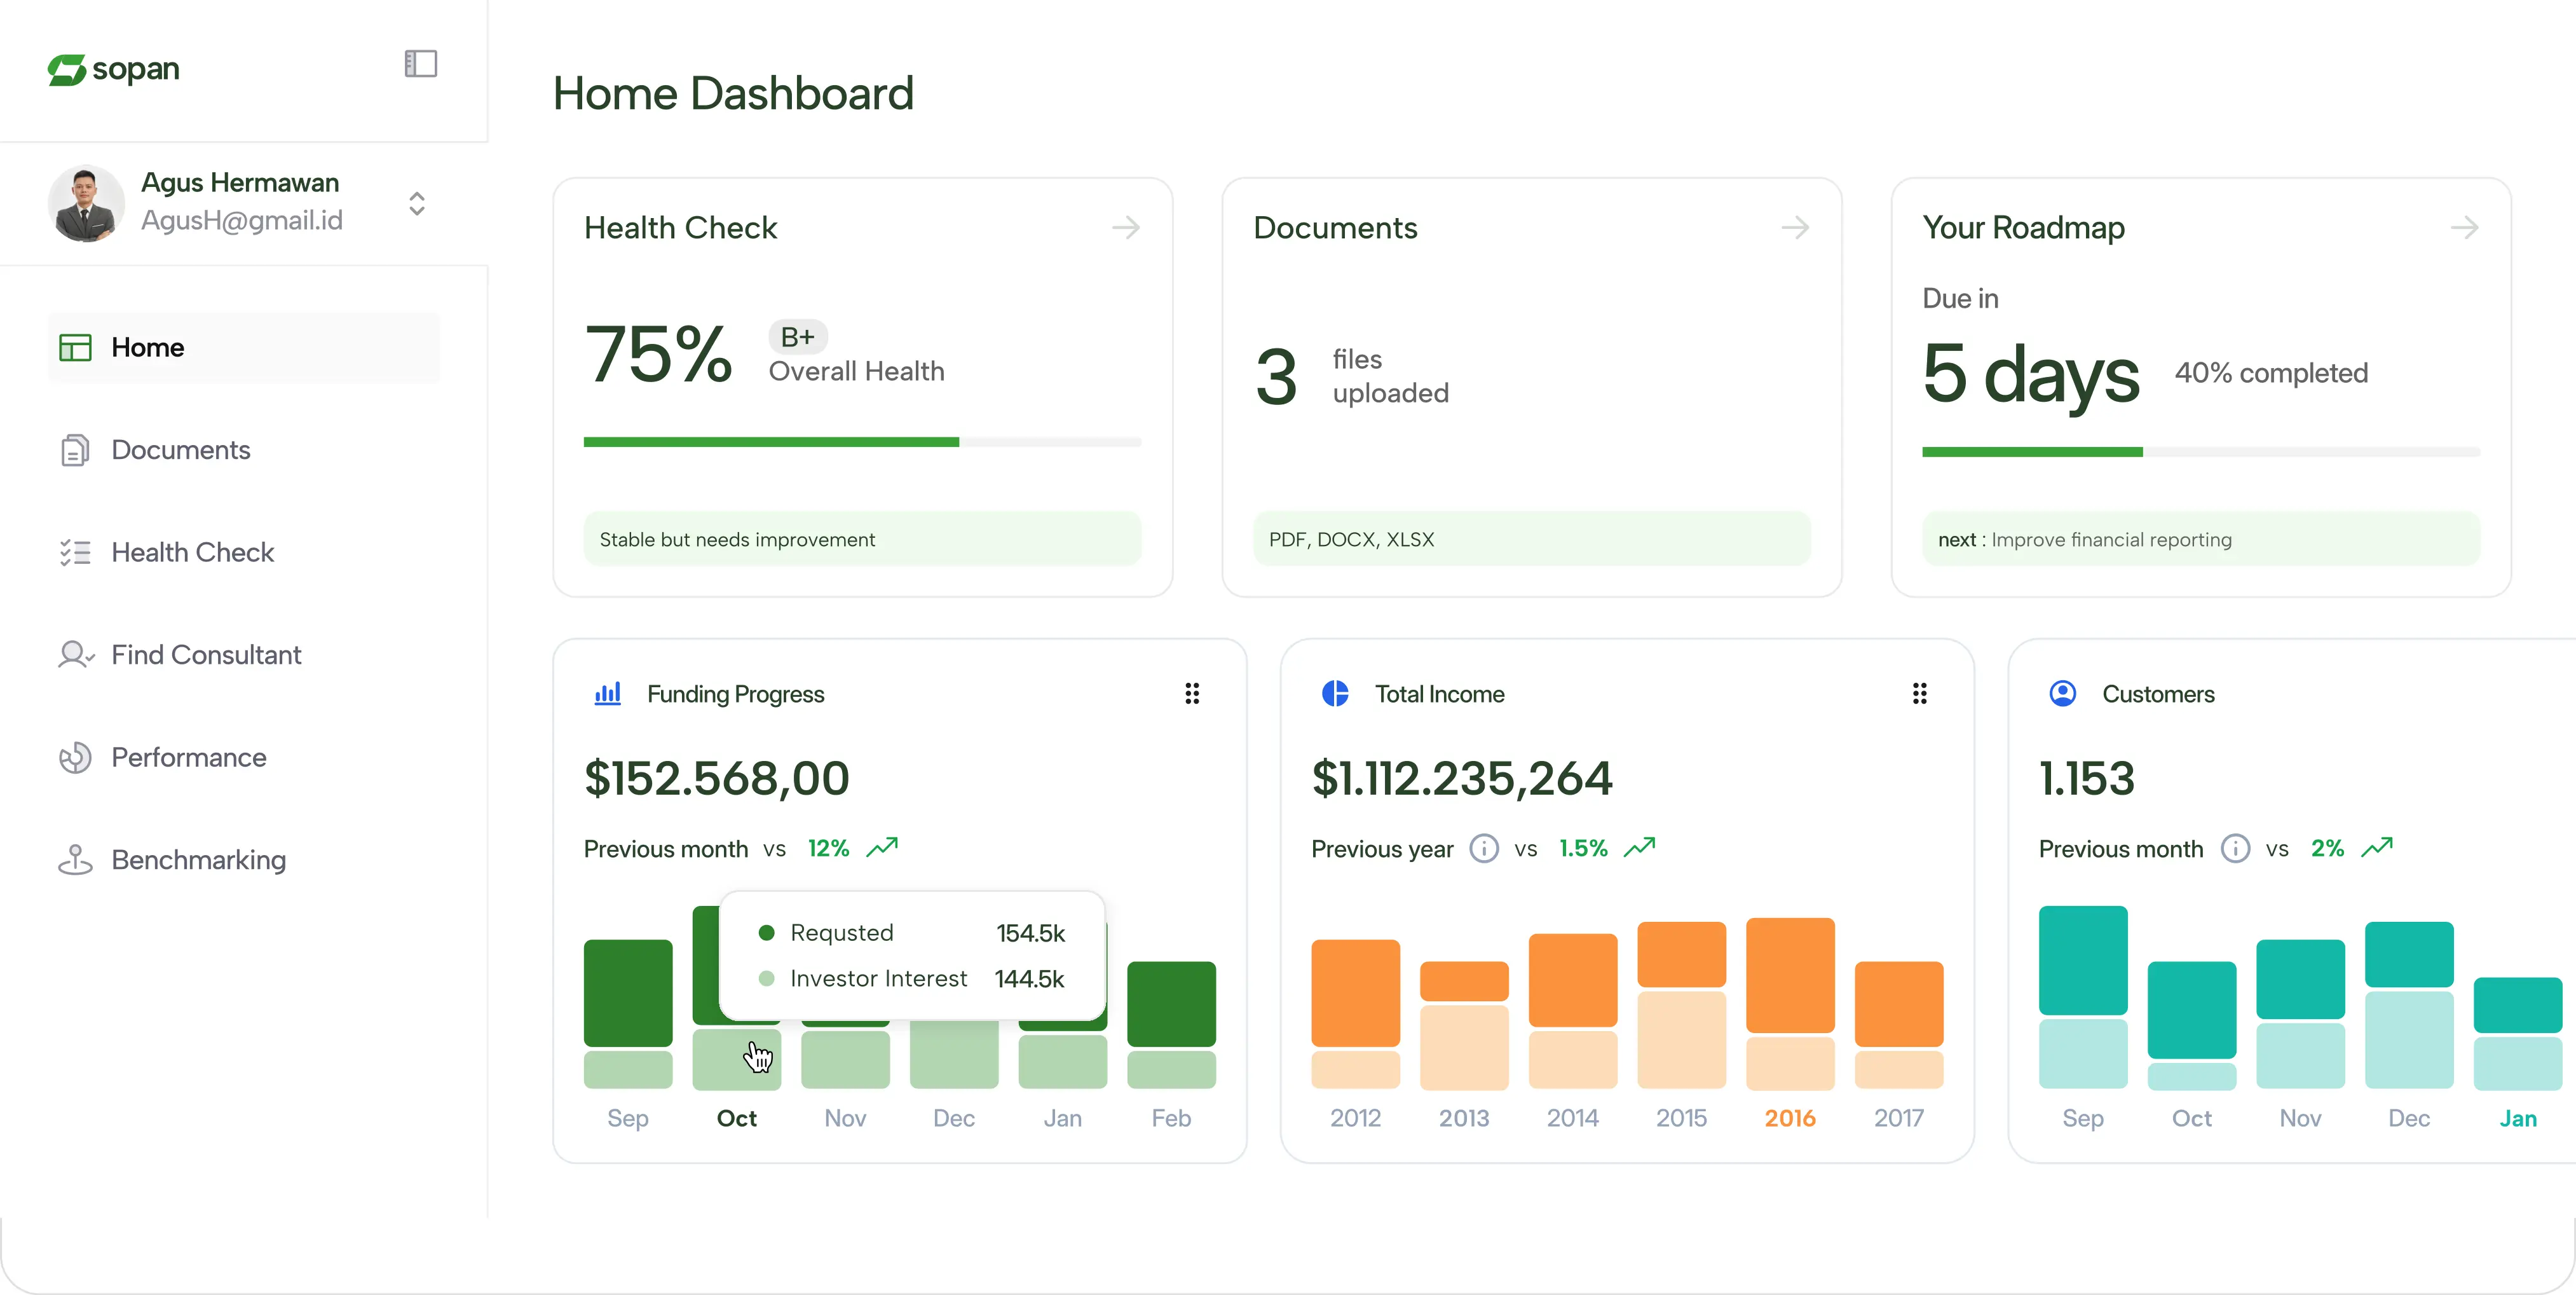Collapse the sidebar panel
The image size is (2576, 1295).
(421, 64)
